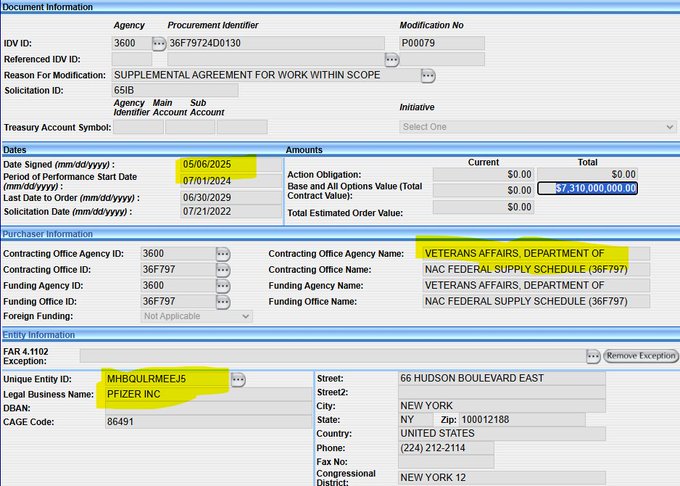The width and height of the screenshot is (680, 486).
Task: Open the Foreign Funding dropdown
Action: pos(196,316)
